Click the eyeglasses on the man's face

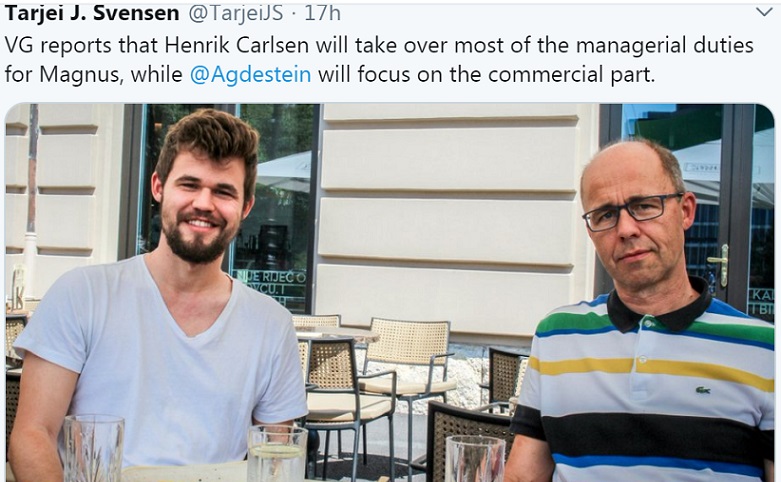point(633,212)
